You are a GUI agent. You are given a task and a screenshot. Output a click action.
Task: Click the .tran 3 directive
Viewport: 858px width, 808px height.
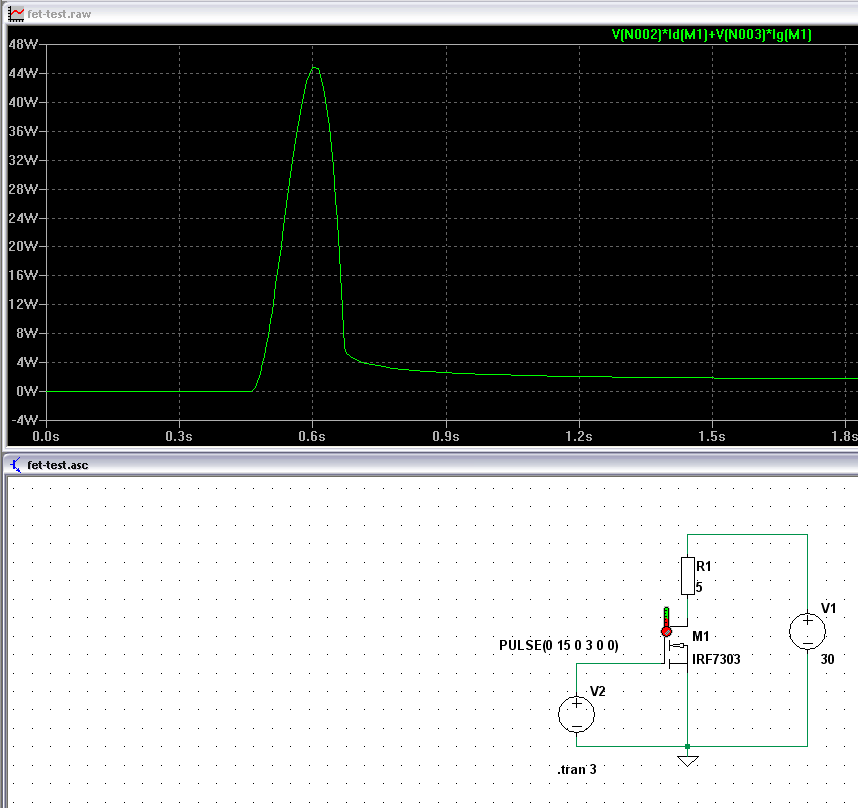pyautogui.click(x=577, y=770)
